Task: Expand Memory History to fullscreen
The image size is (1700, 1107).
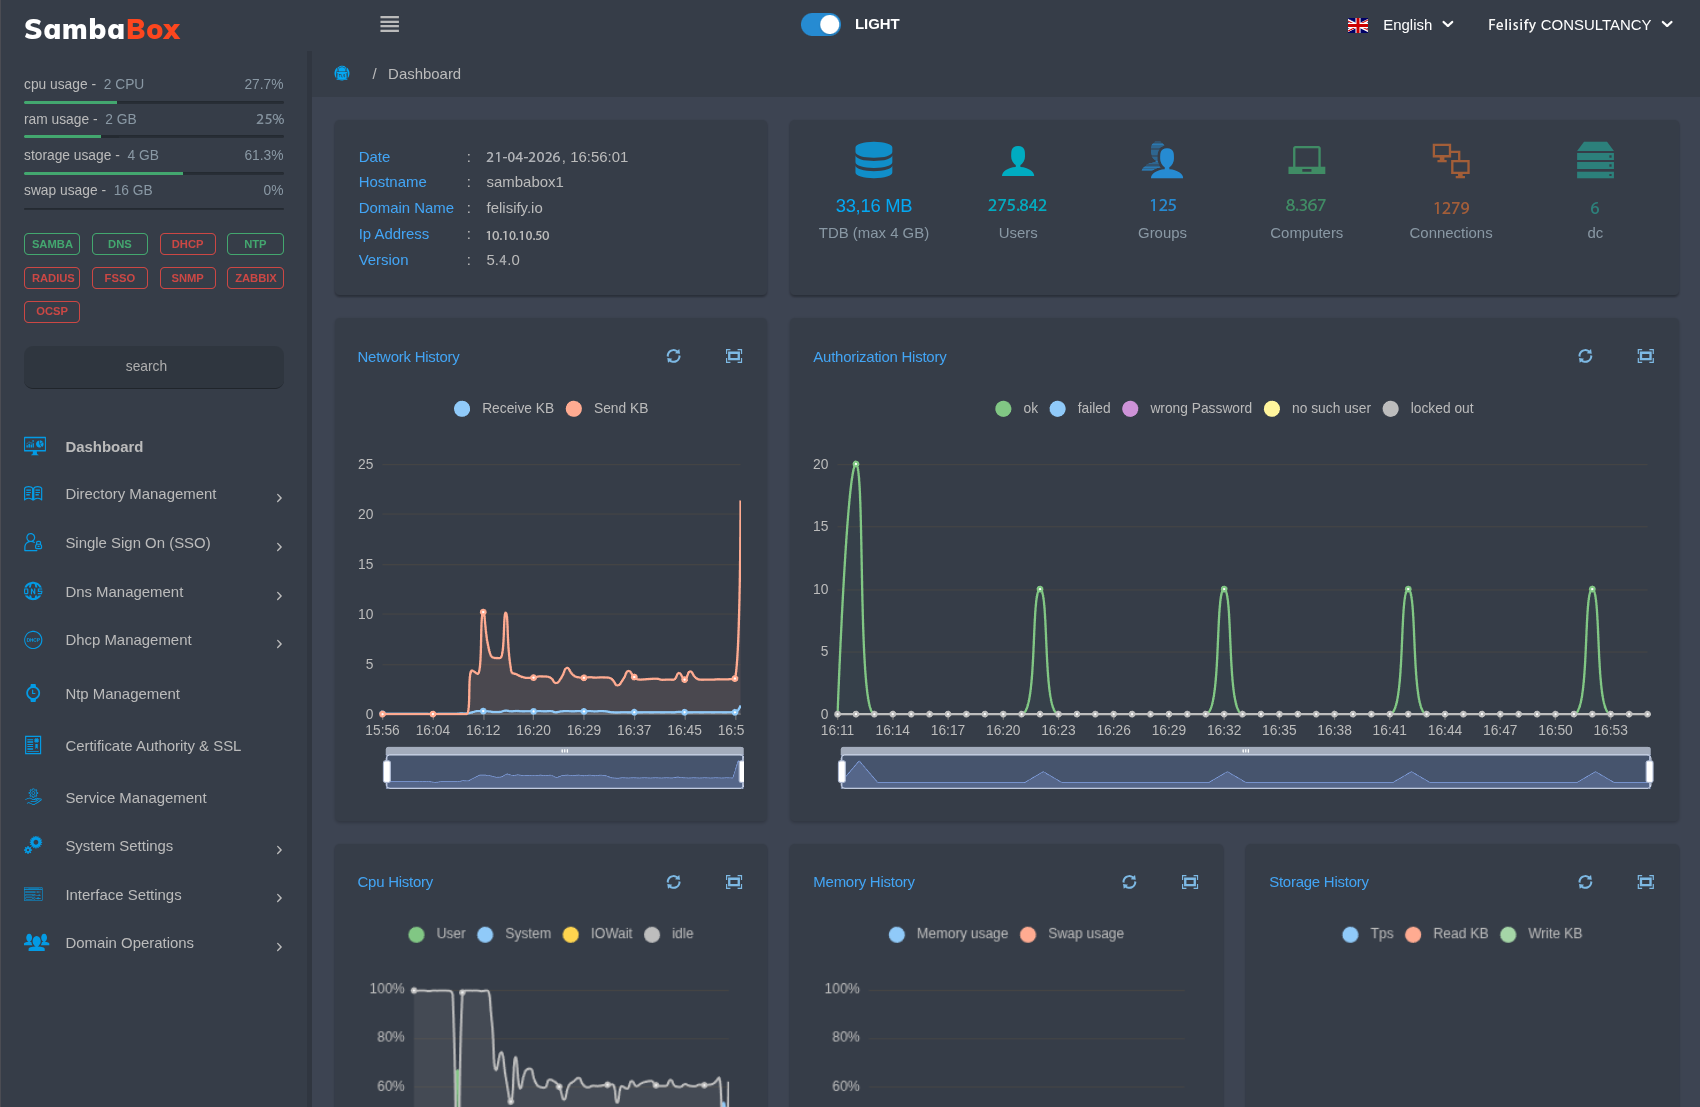Action: click(x=1189, y=882)
